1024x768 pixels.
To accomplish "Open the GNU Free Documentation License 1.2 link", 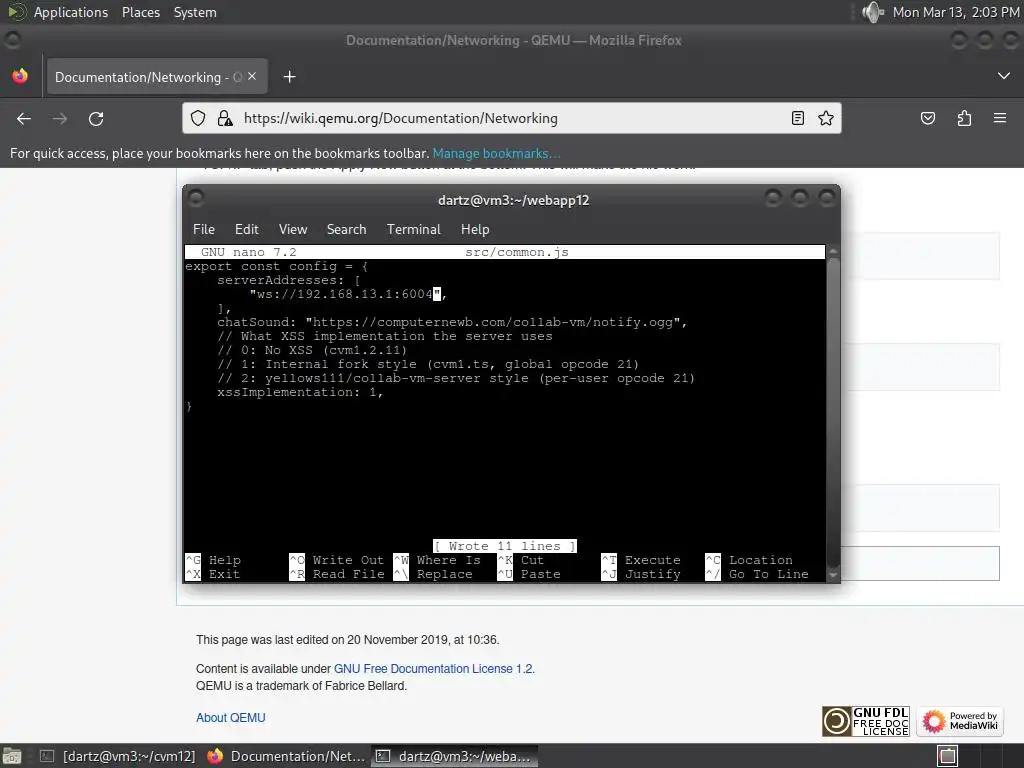I will click(x=433, y=669).
